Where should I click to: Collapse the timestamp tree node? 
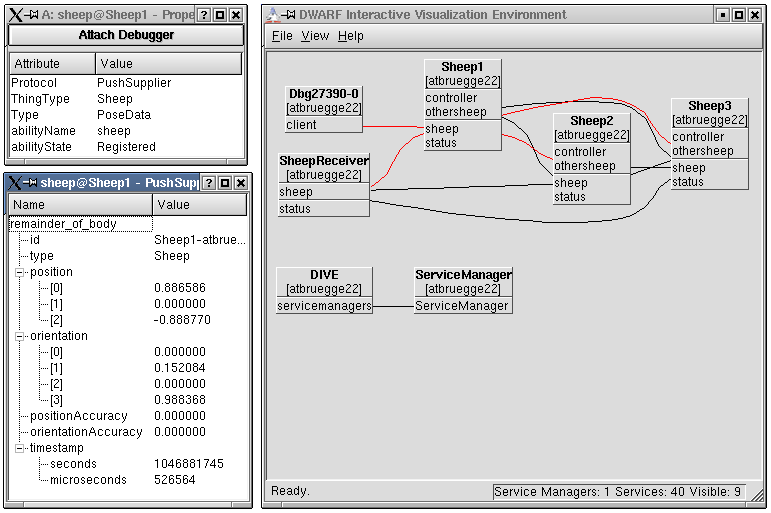point(19,448)
